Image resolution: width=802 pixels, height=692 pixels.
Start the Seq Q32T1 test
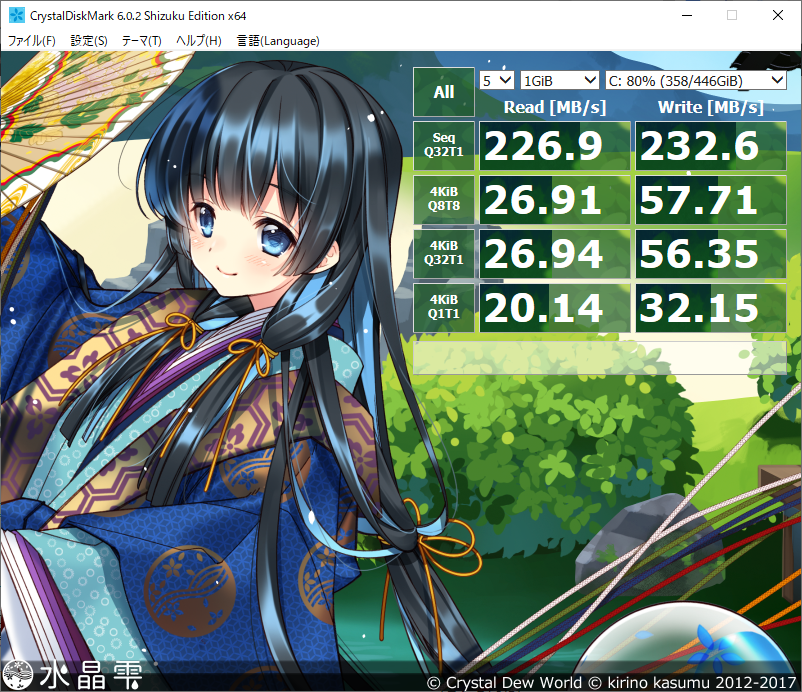pyautogui.click(x=443, y=146)
